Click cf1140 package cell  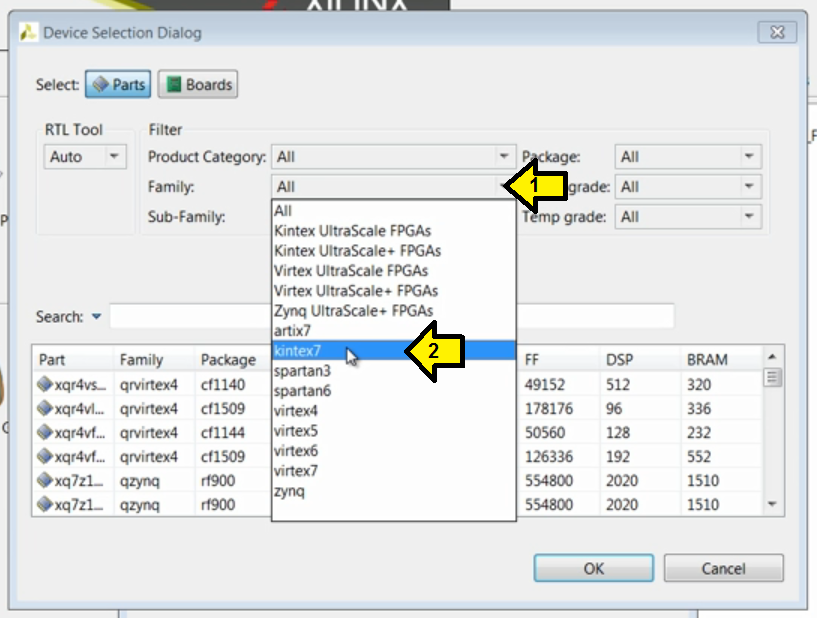(x=222, y=385)
